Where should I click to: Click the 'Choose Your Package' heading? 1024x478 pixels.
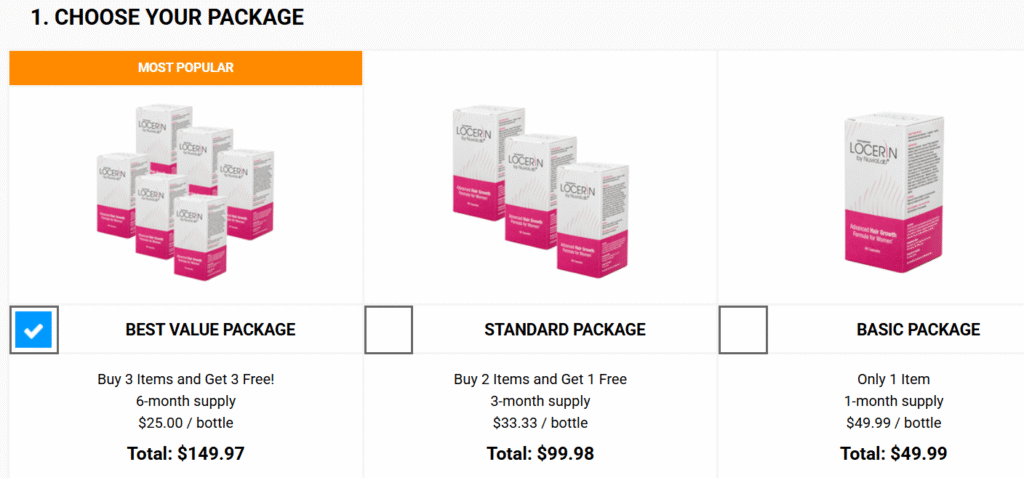click(167, 17)
